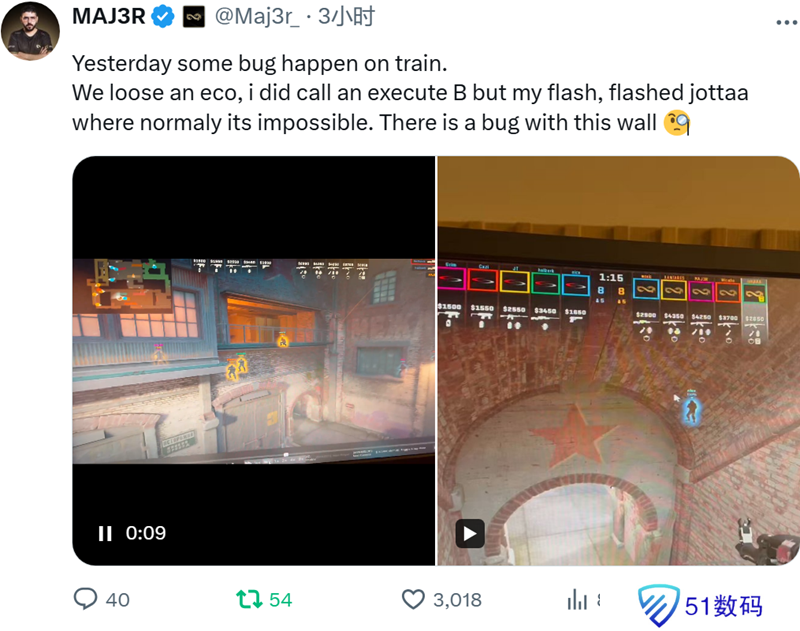800x631 pixels.
Task: Click the blue verified checkmark badge
Action: [x=163, y=17]
